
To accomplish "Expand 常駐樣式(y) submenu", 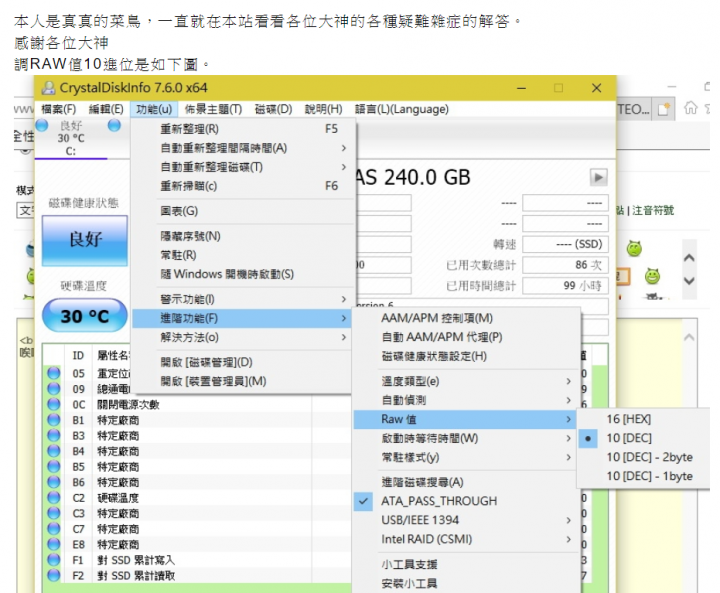I will 466,457.
